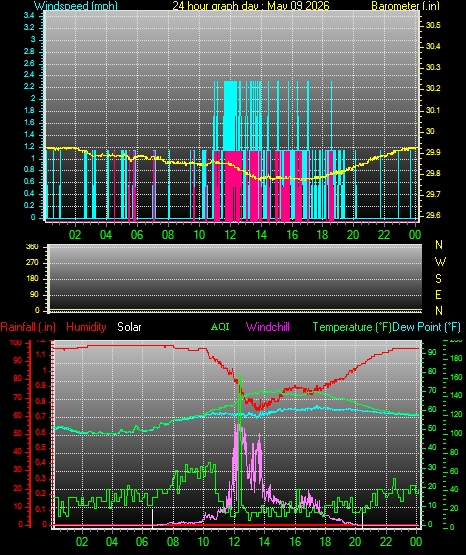Click hour 06 on the windspeed graph axis
Viewport: 466px width, 555px height.
tap(137, 235)
